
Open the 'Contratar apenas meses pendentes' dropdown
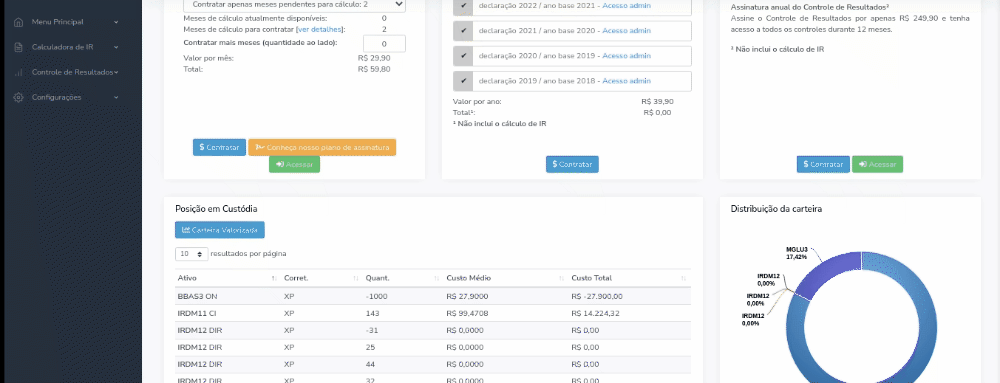click(294, 4)
